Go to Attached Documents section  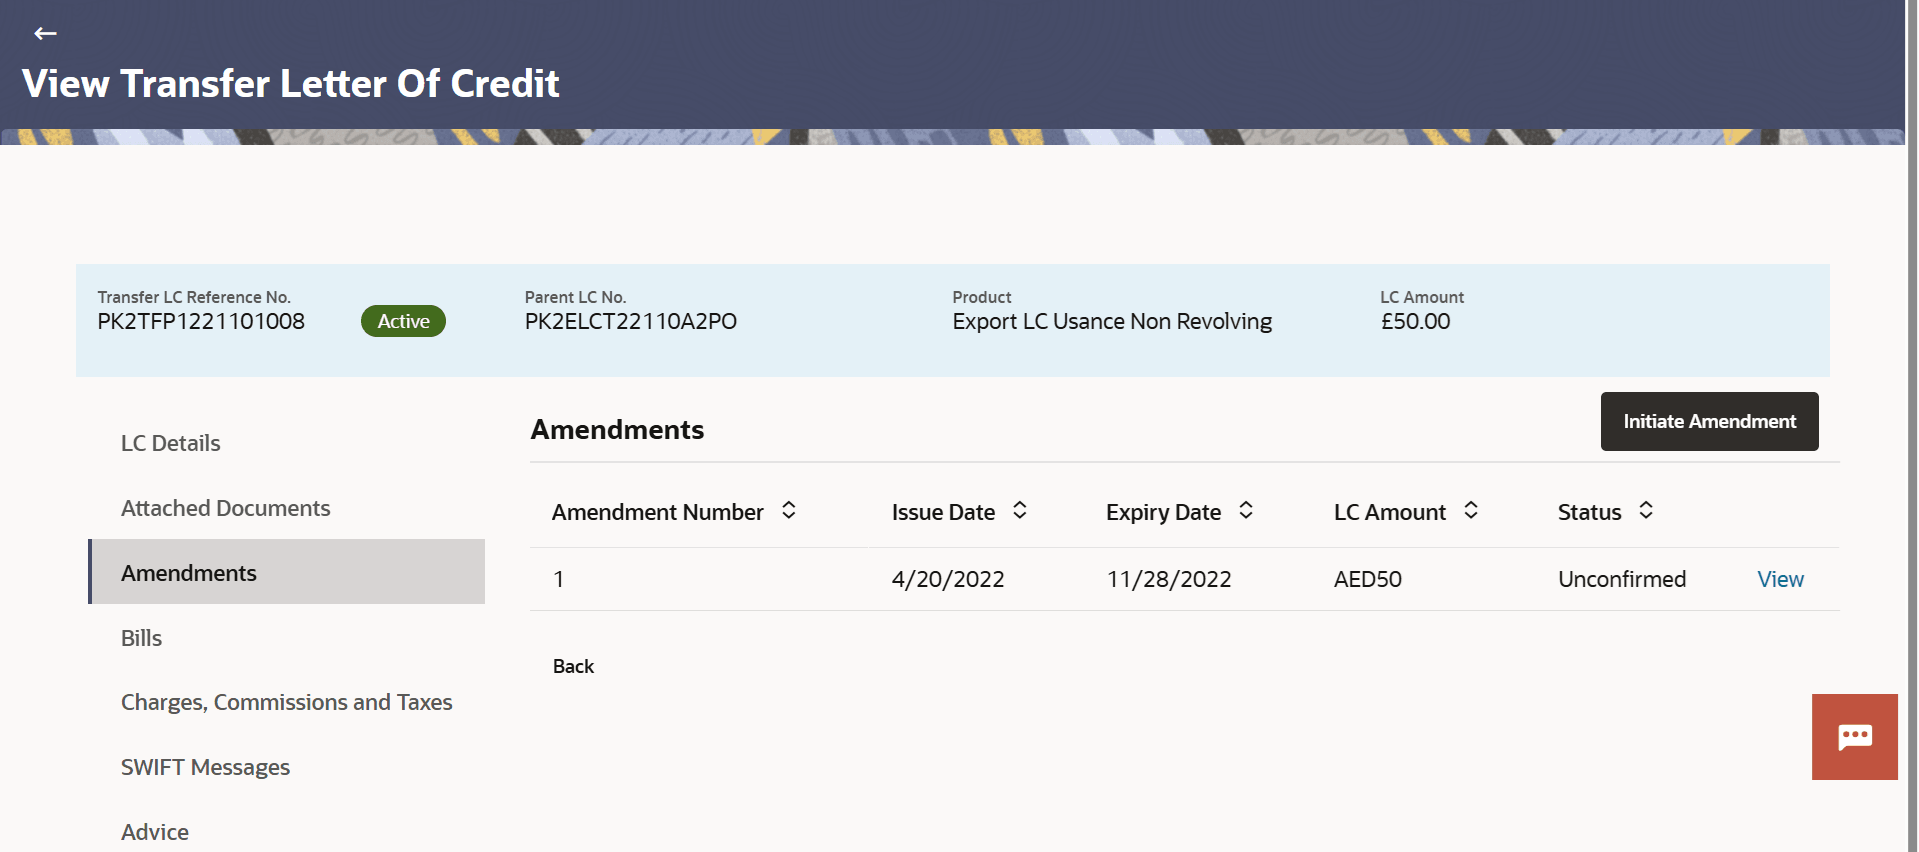point(225,508)
